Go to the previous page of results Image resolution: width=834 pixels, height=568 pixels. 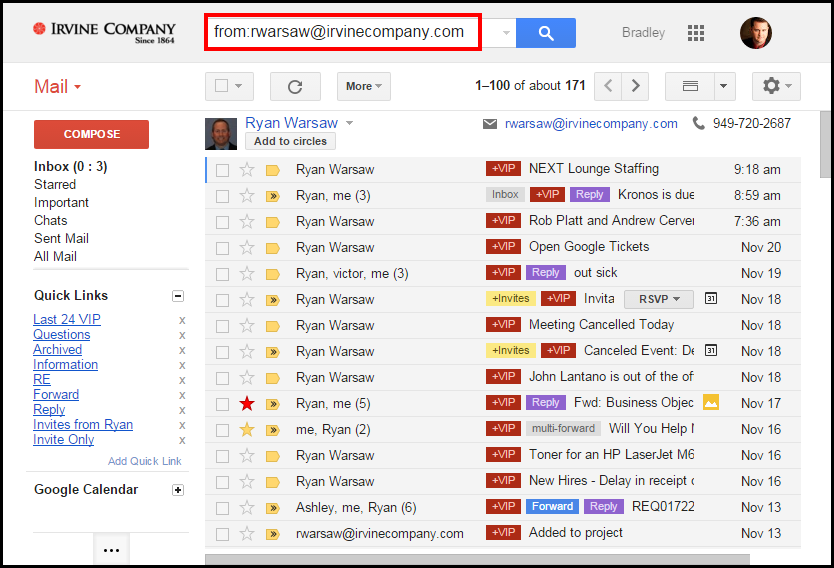pyautogui.click(x=608, y=86)
